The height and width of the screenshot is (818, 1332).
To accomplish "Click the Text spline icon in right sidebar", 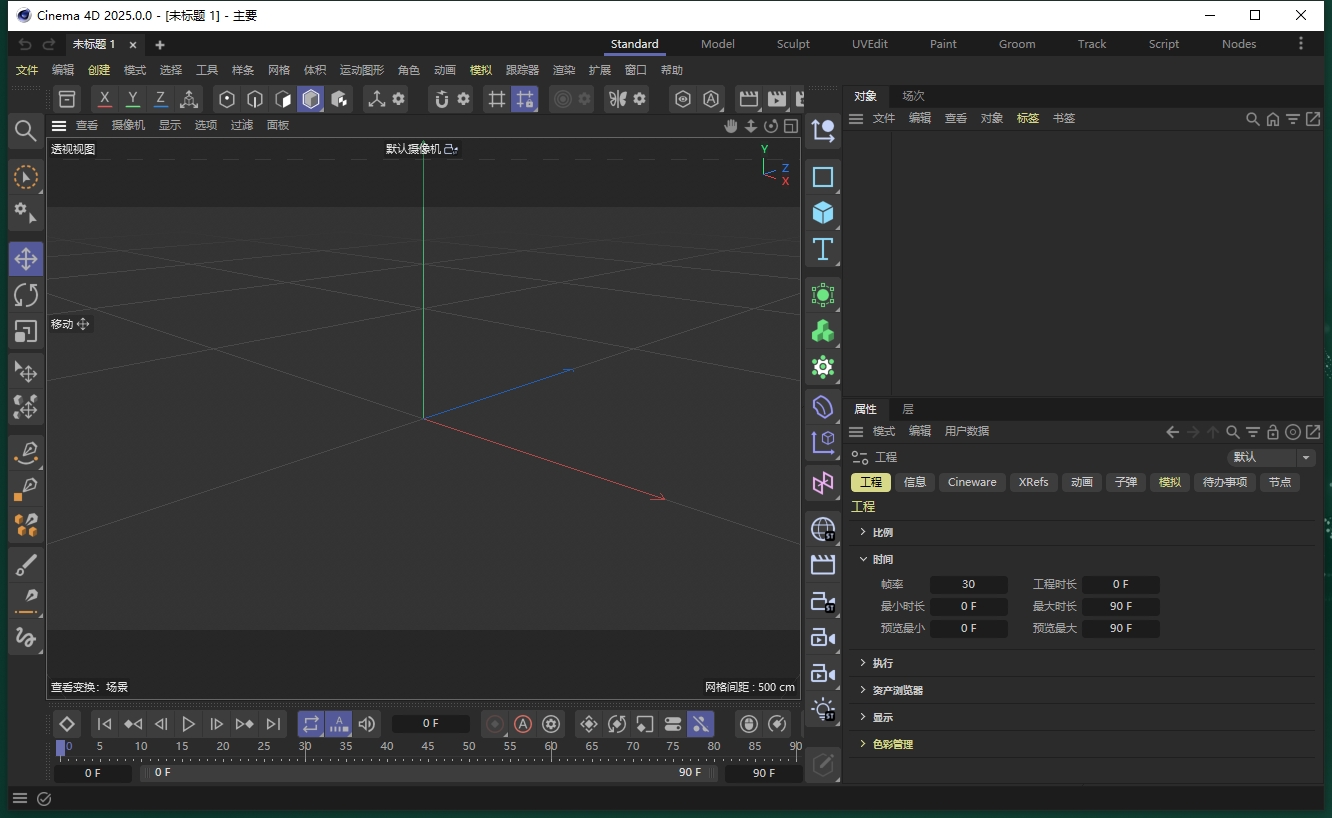I will click(x=822, y=250).
